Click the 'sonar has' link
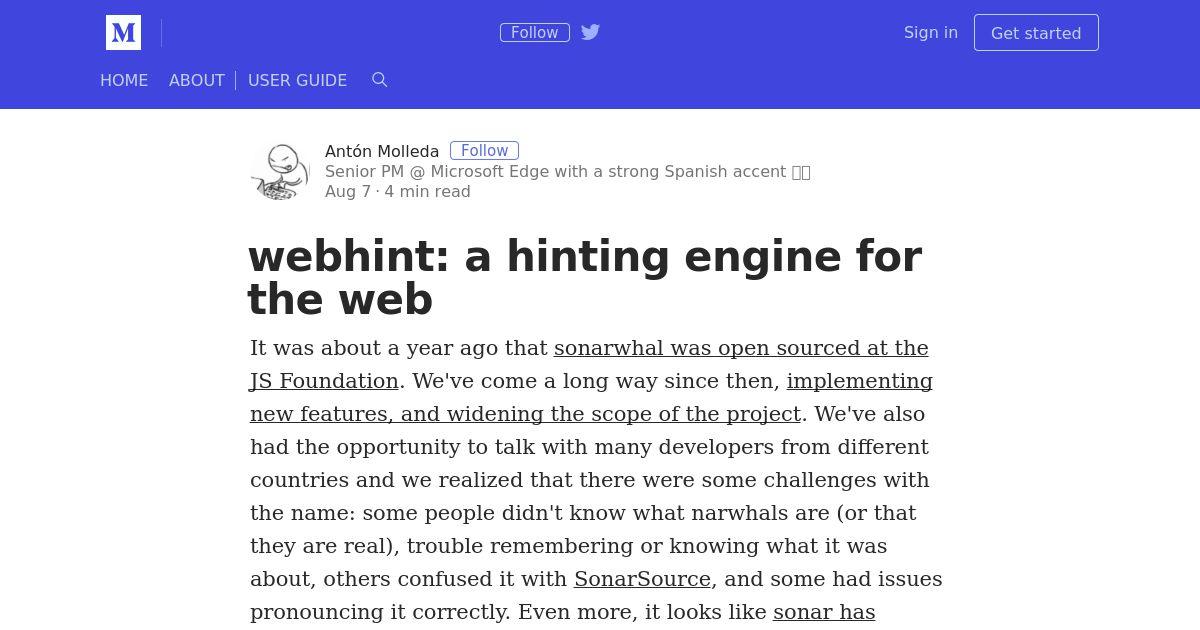The height and width of the screenshot is (630, 1200). pyautogui.click(x=824, y=612)
